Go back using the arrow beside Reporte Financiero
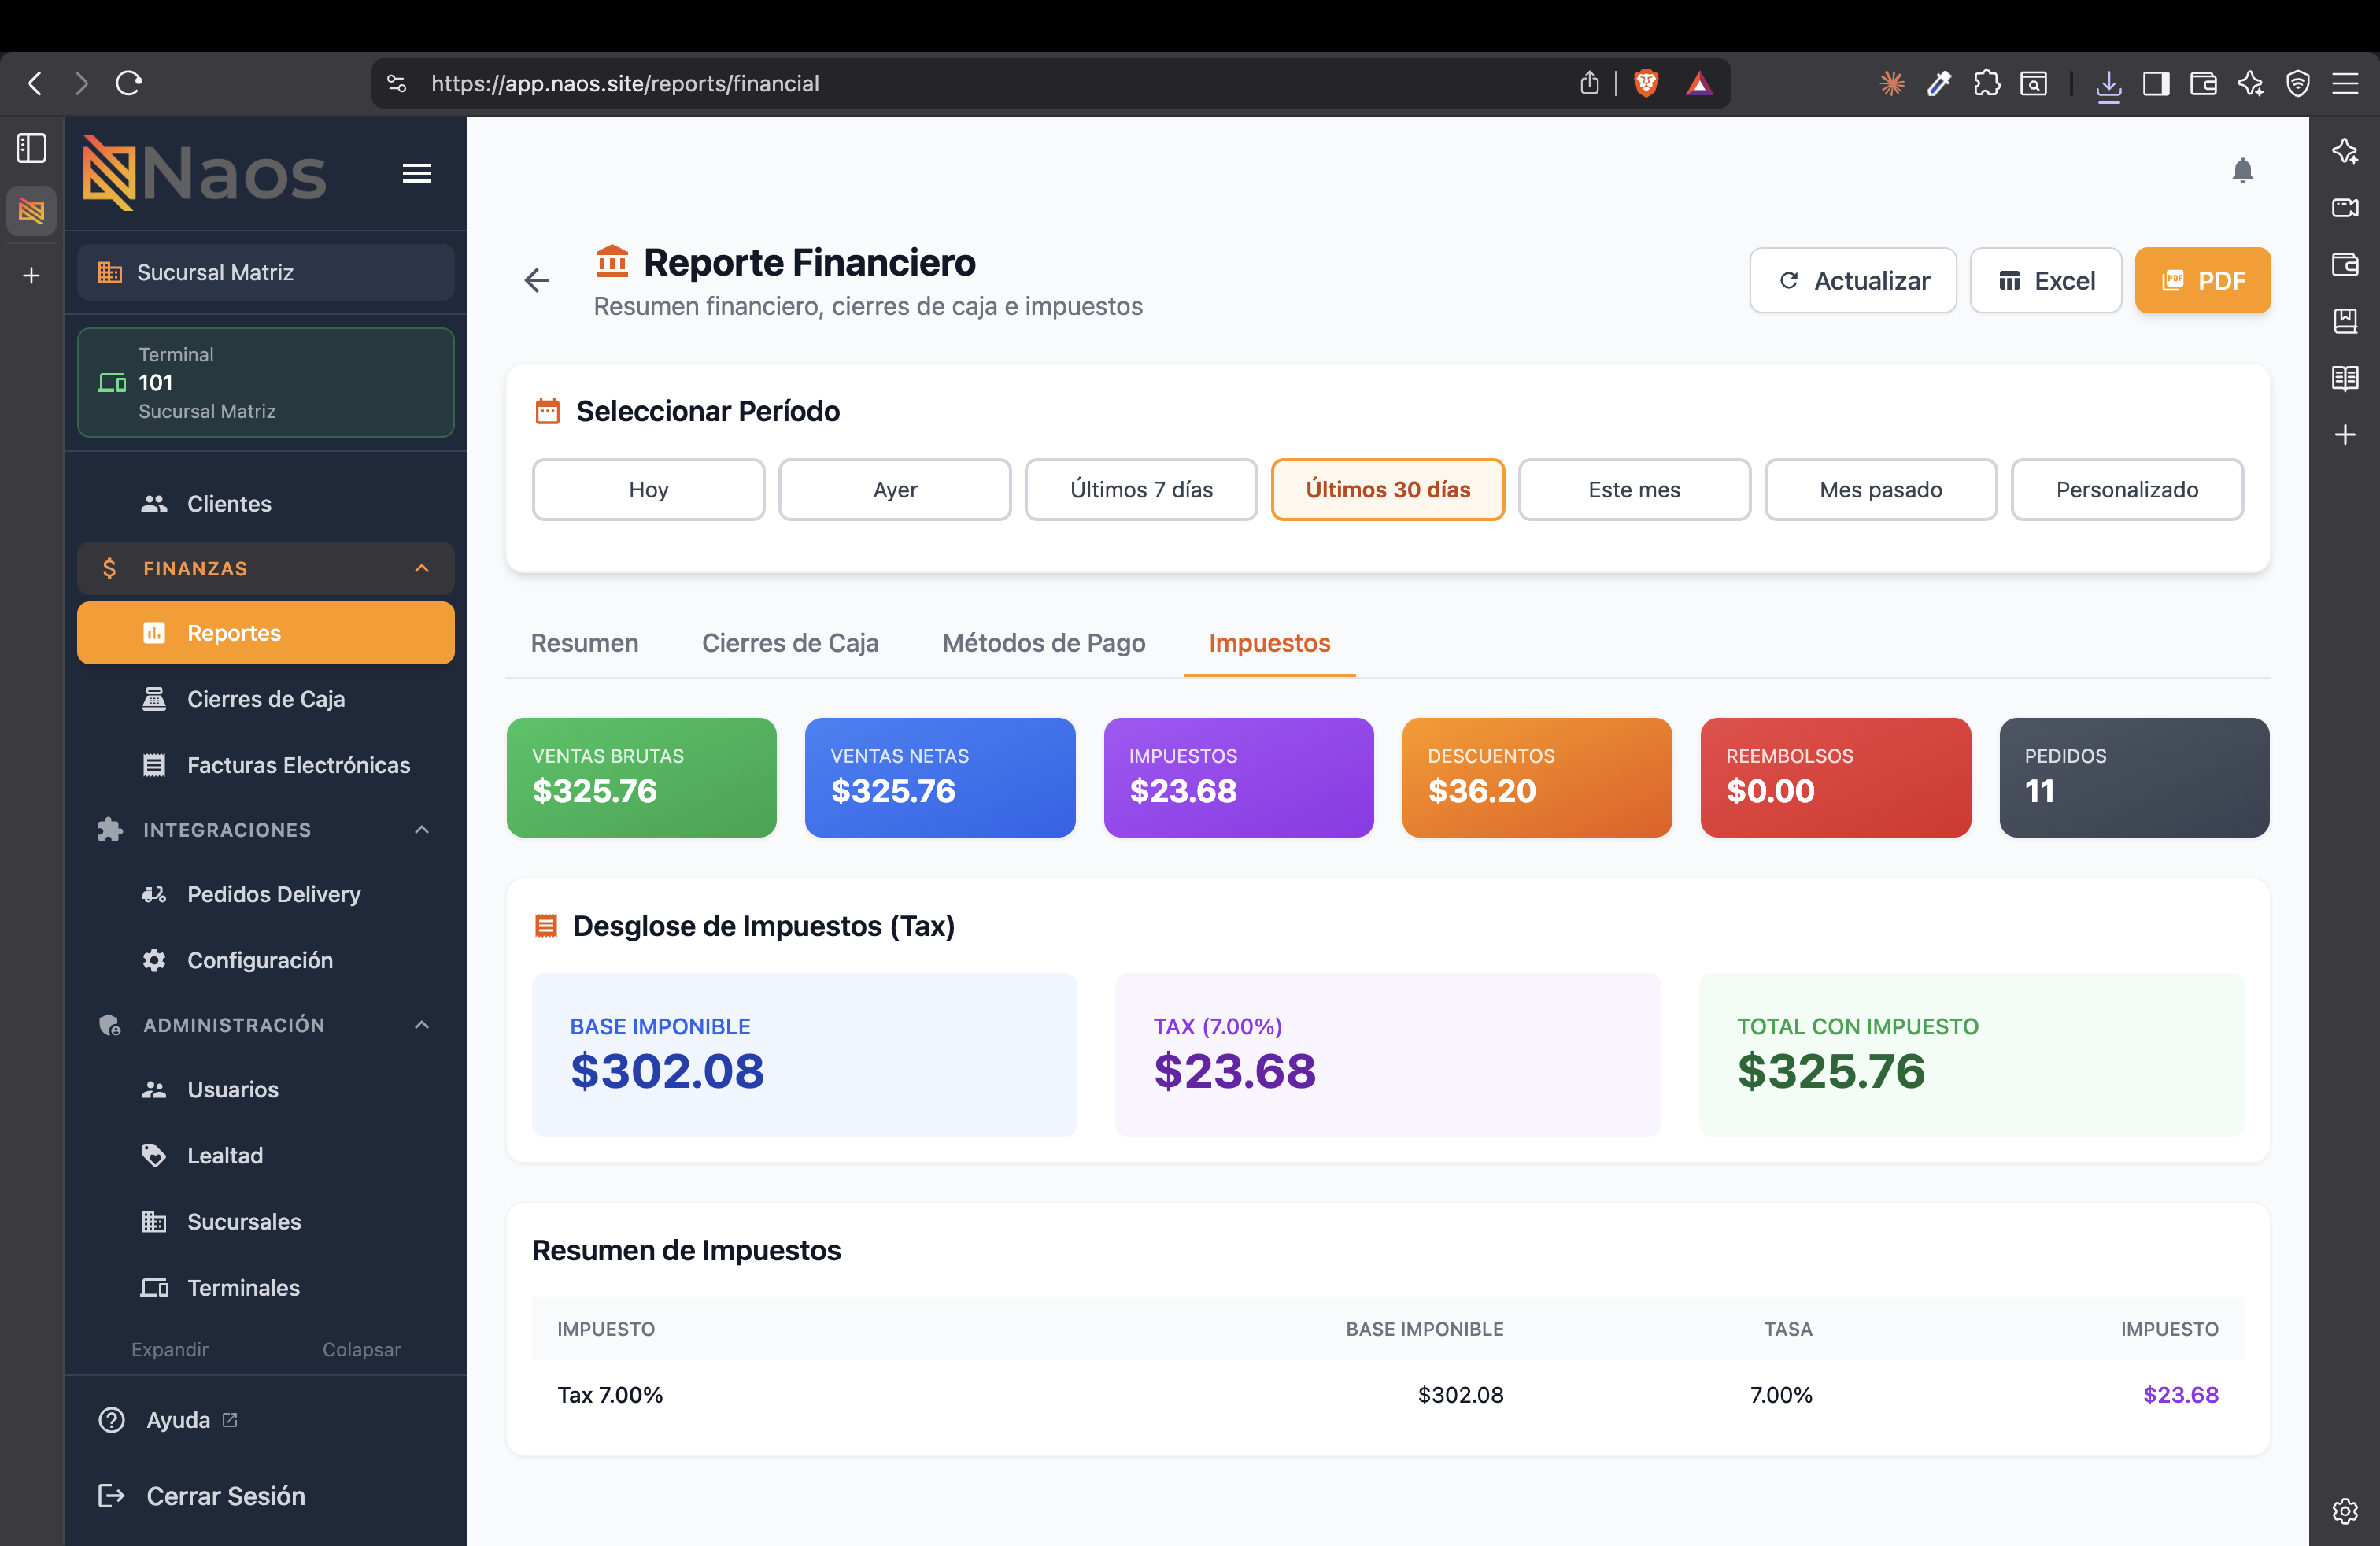This screenshot has height=1546, width=2380. 537,281
